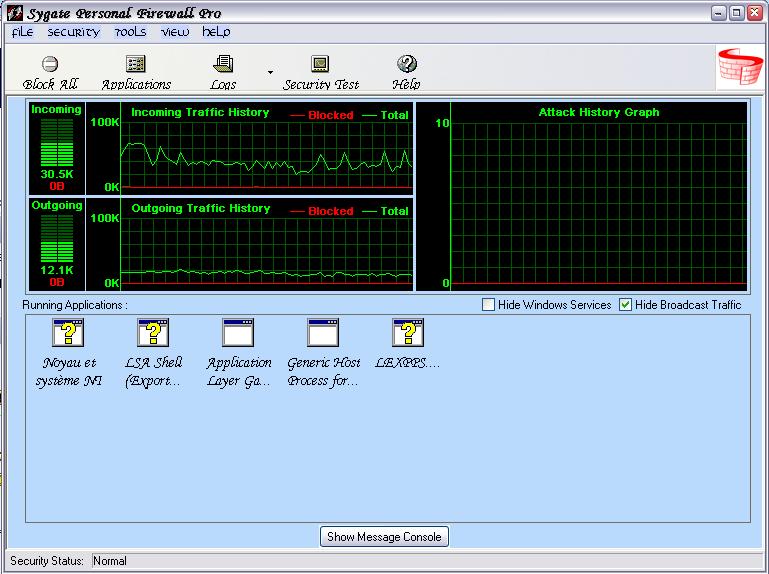The image size is (769, 574).
Task: Click the Help question mark icon
Action: click(x=407, y=64)
